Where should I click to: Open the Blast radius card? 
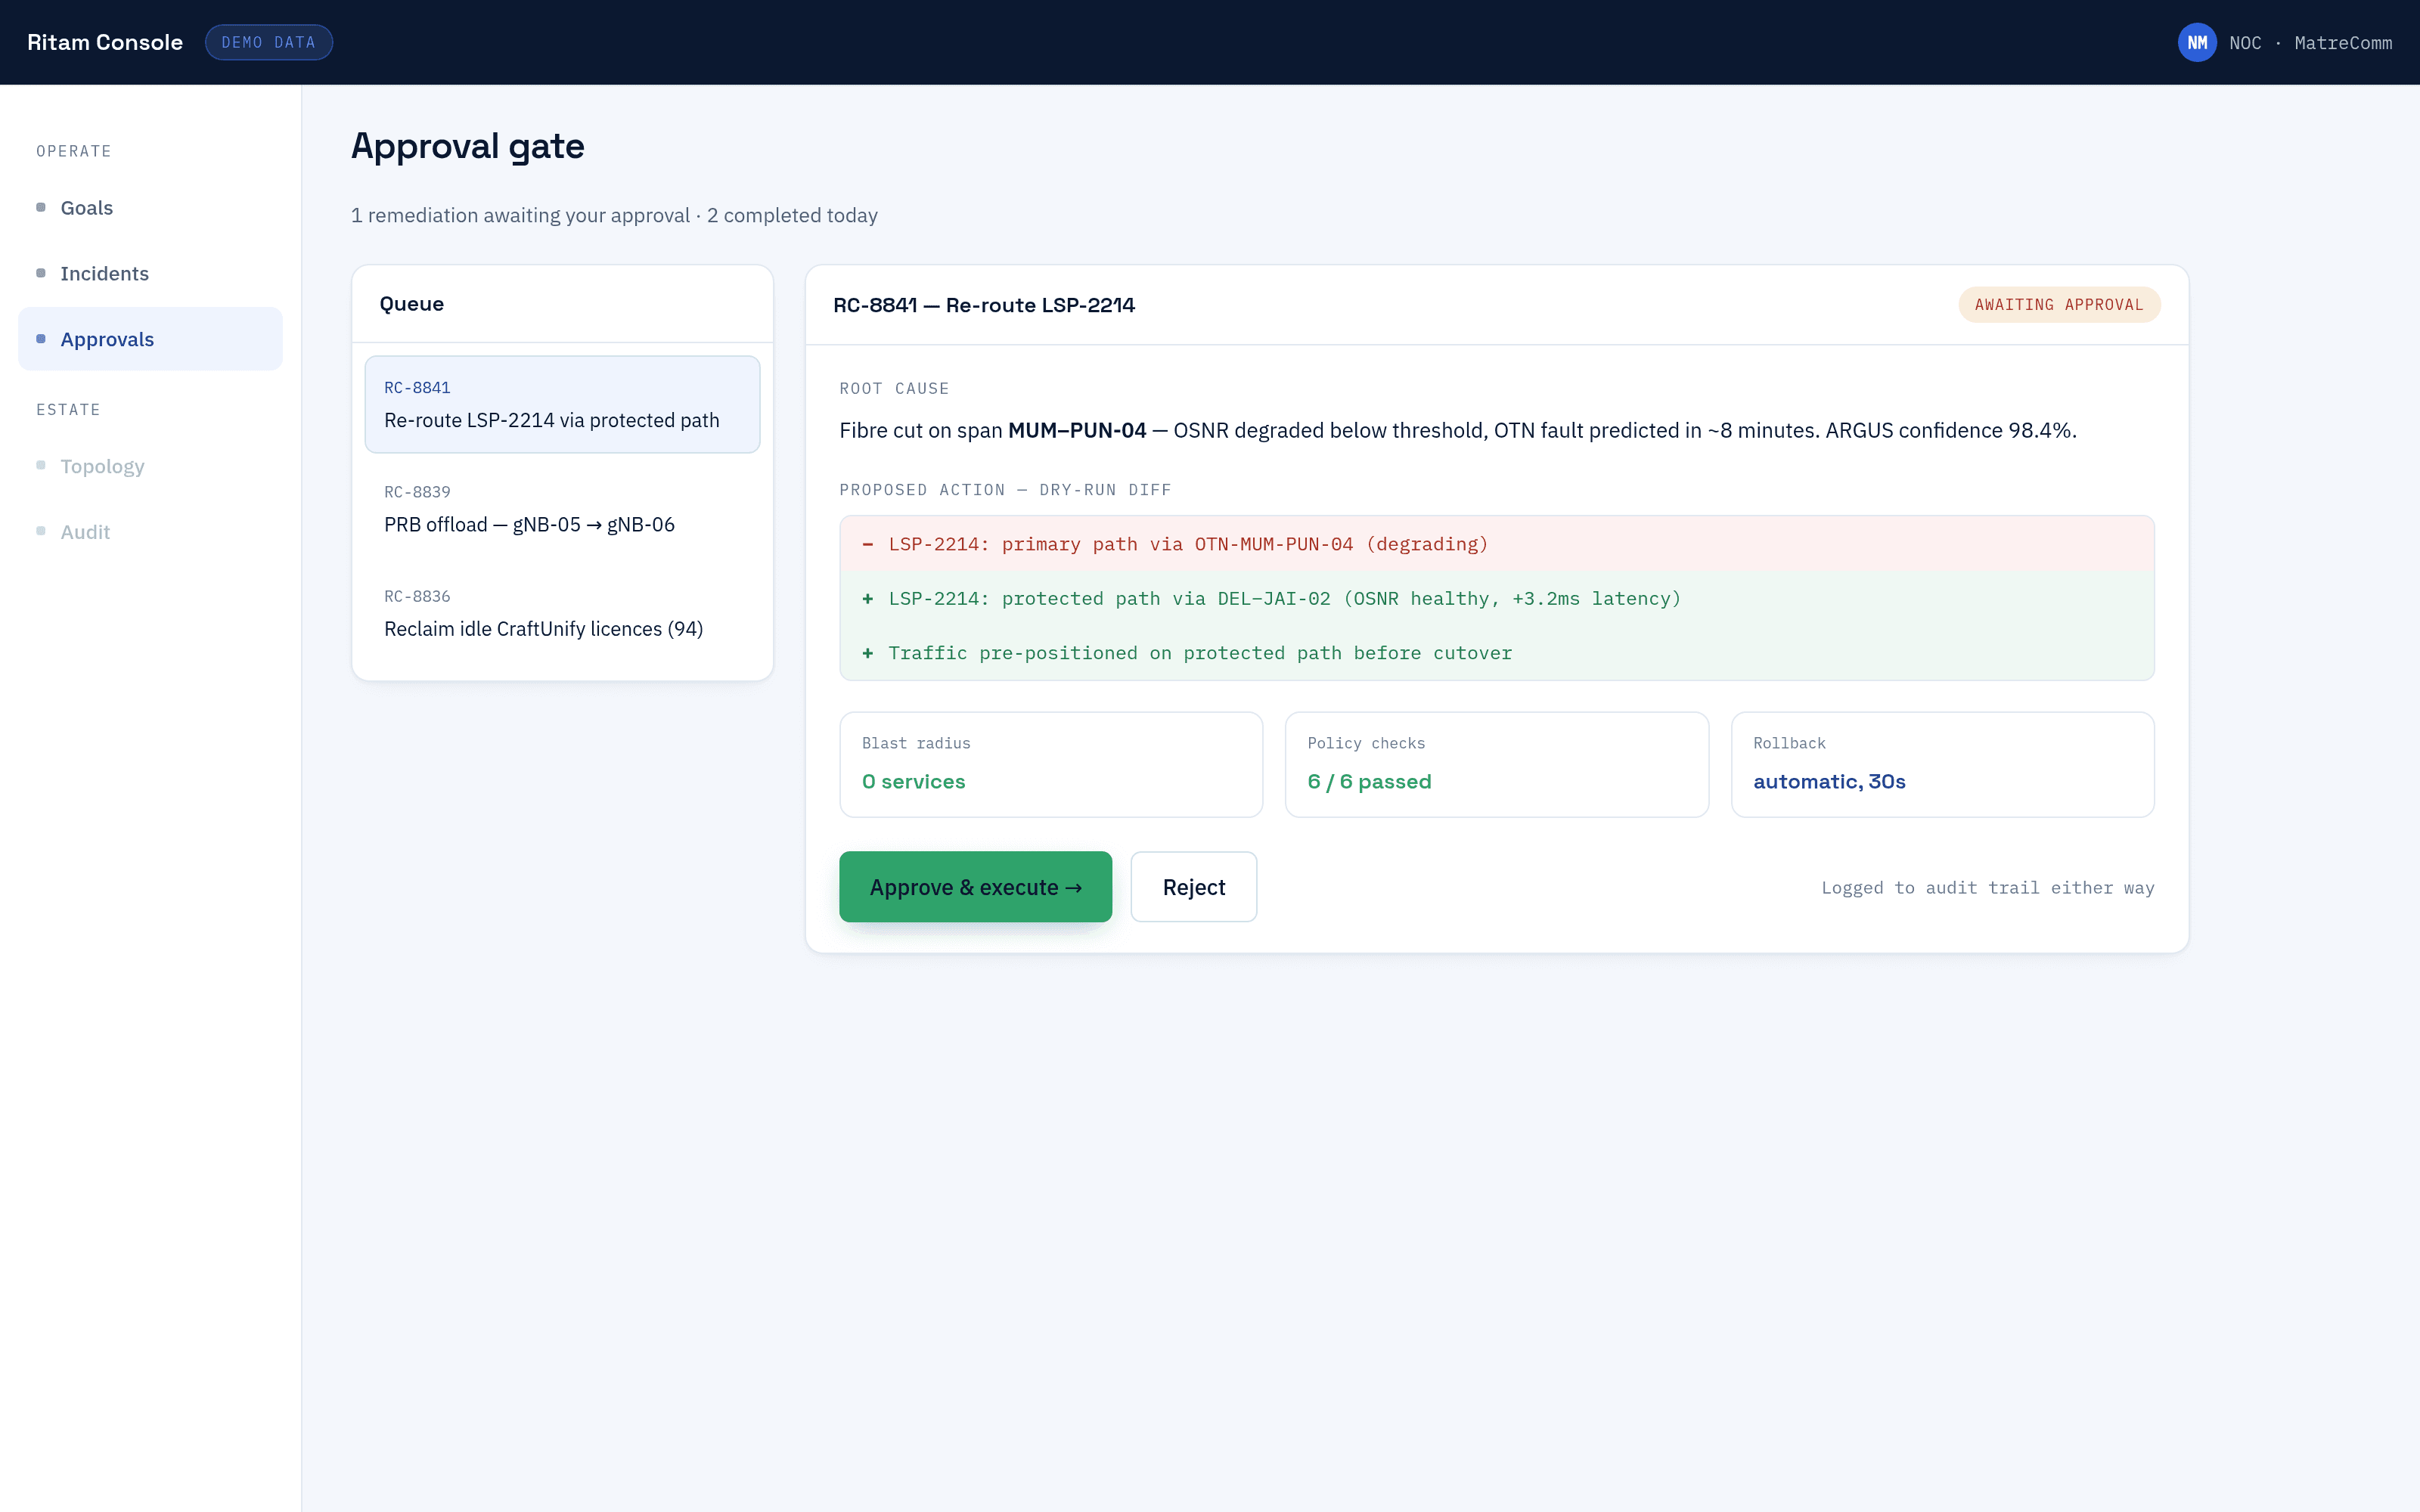[1051, 764]
